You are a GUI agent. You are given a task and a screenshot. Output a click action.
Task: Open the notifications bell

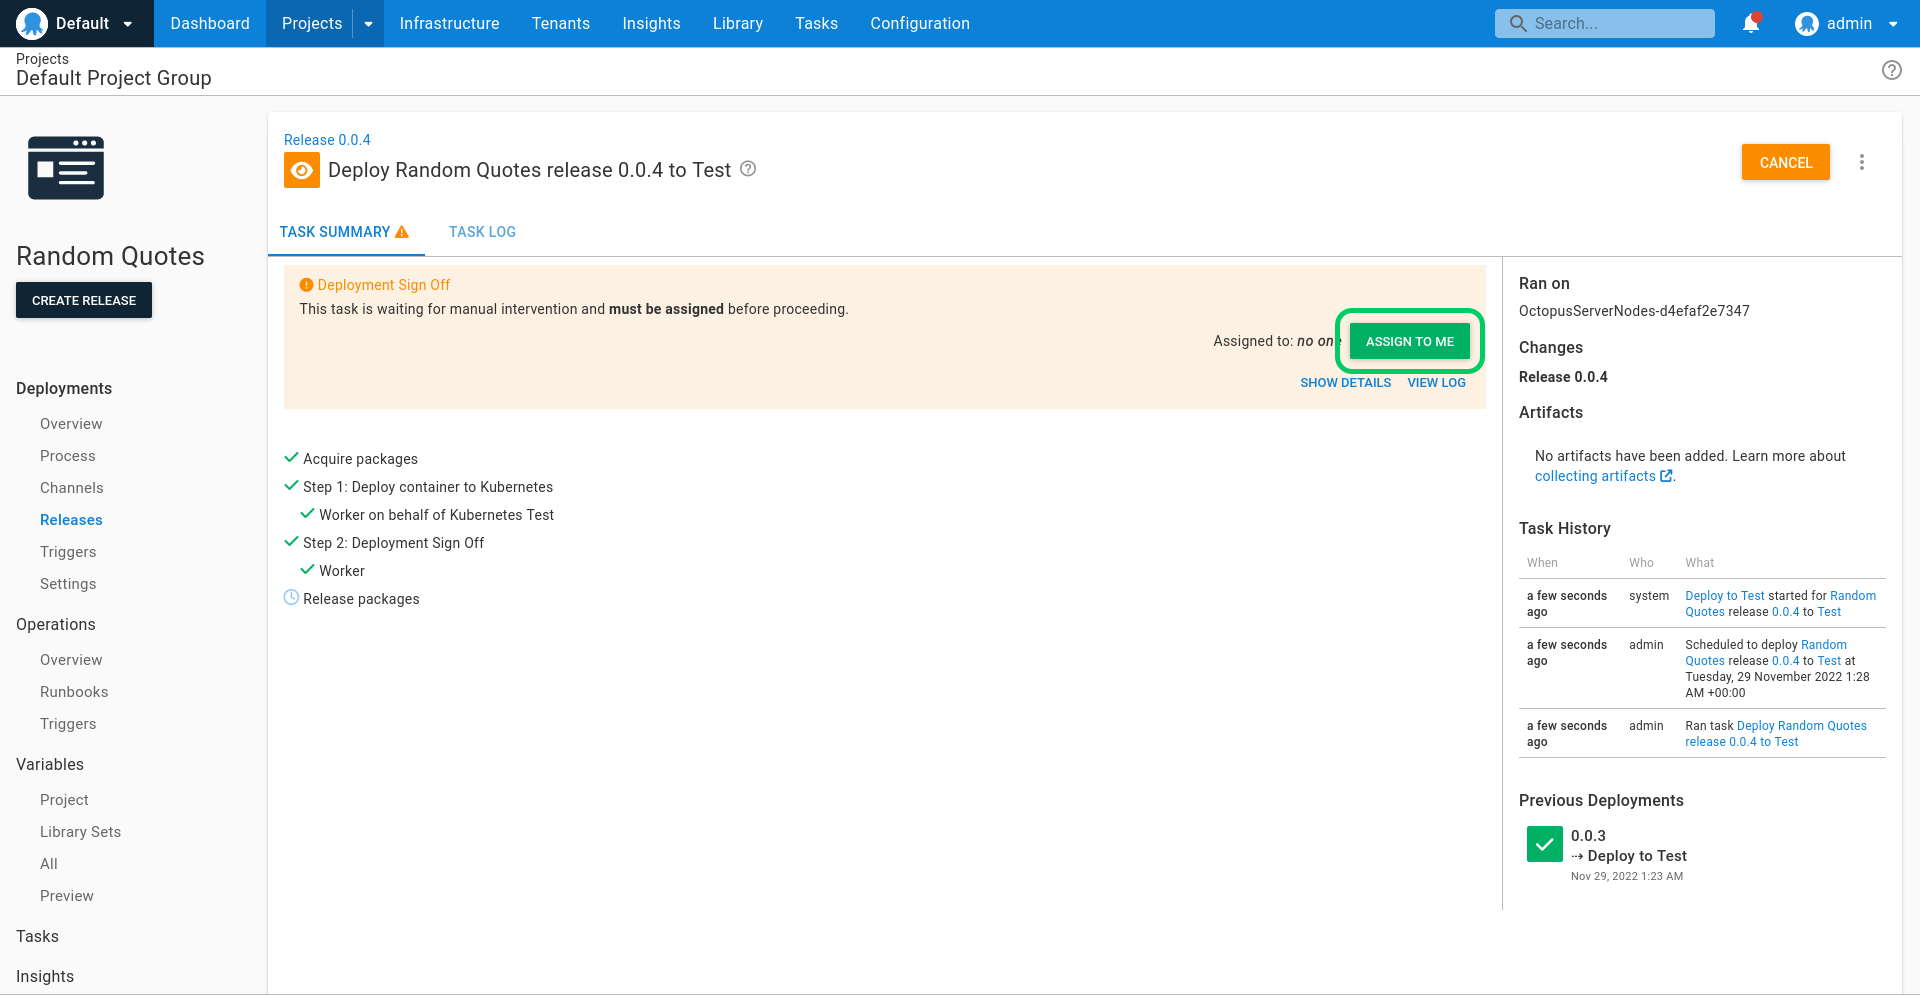pos(1751,23)
